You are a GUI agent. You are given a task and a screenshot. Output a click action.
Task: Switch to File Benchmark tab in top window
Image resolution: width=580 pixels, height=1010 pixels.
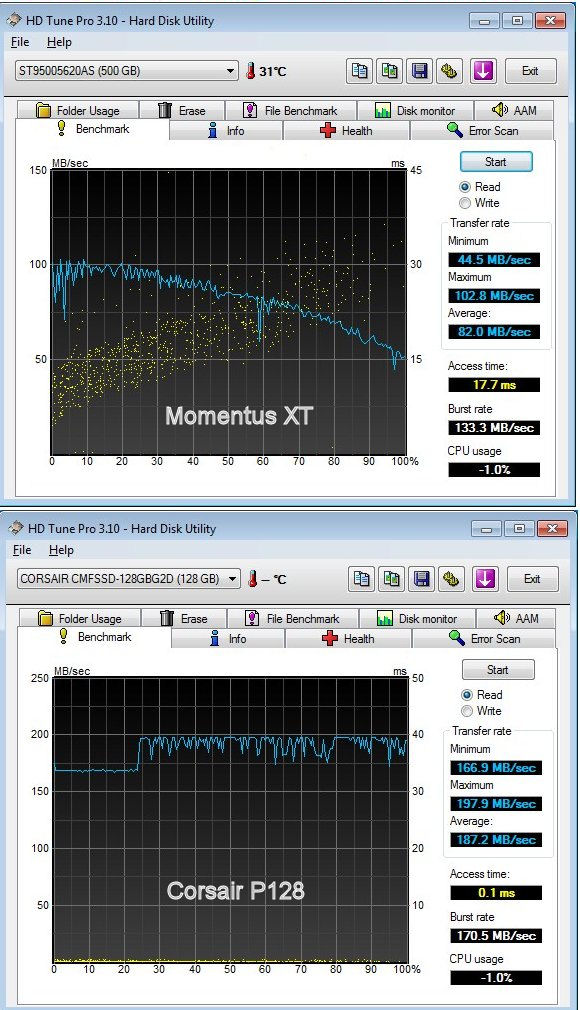point(291,110)
